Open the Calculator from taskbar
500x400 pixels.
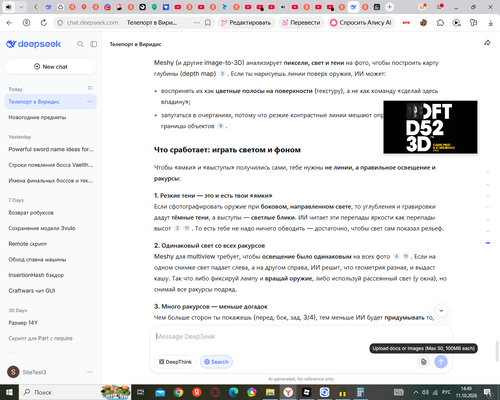[360, 392]
